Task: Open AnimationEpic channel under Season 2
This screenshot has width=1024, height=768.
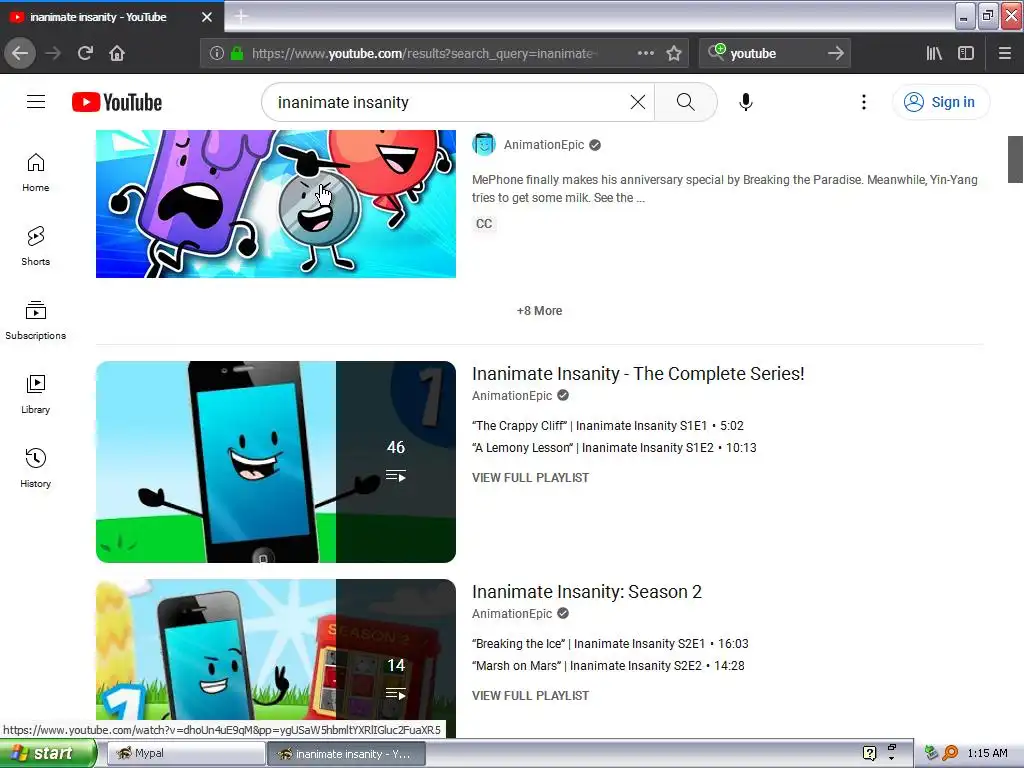Action: pyautogui.click(x=512, y=614)
